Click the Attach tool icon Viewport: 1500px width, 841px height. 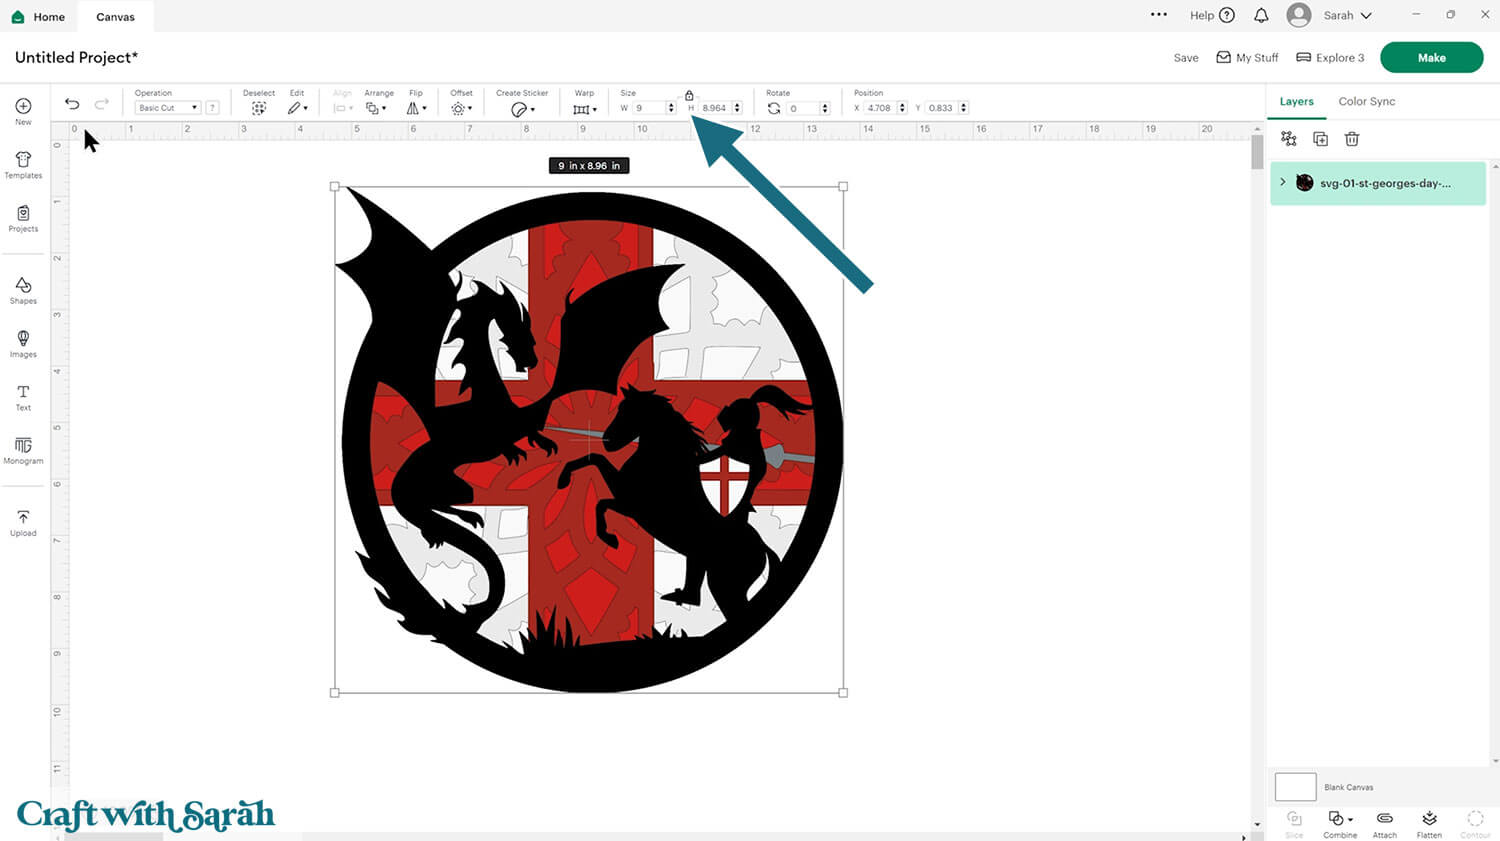coord(1385,818)
